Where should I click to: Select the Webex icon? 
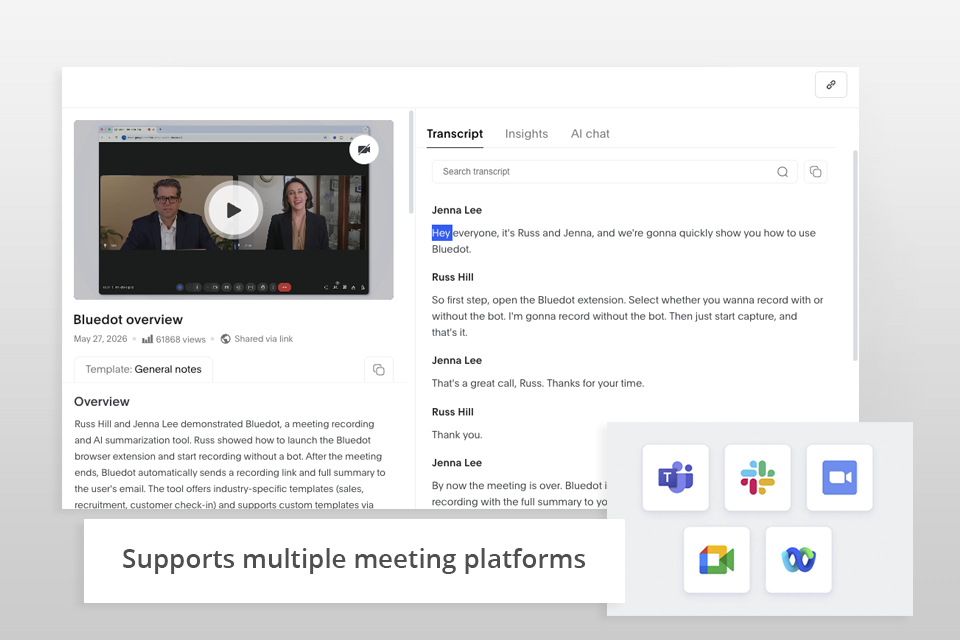click(x=798, y=559)
